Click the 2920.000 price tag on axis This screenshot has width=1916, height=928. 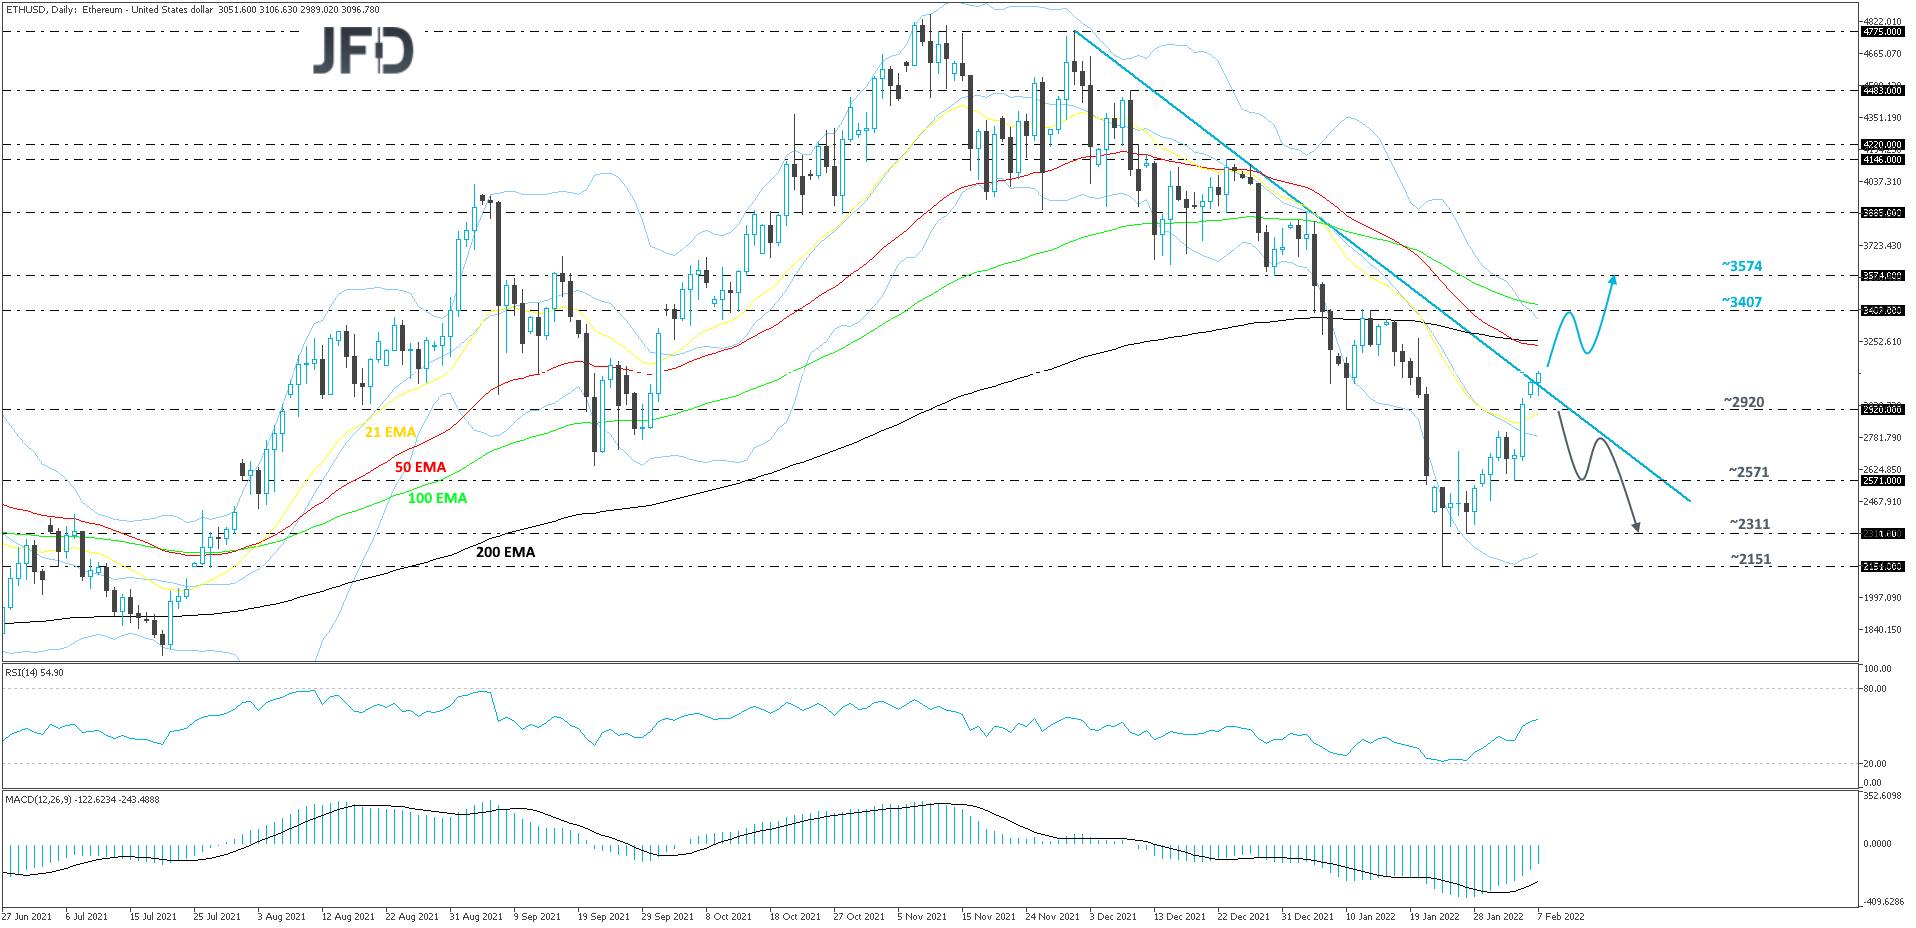[x=1882, y=409]
